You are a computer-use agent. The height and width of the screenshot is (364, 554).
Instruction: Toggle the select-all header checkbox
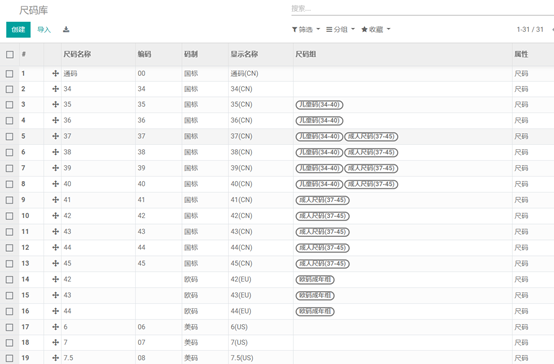click(x=10, y=54)
